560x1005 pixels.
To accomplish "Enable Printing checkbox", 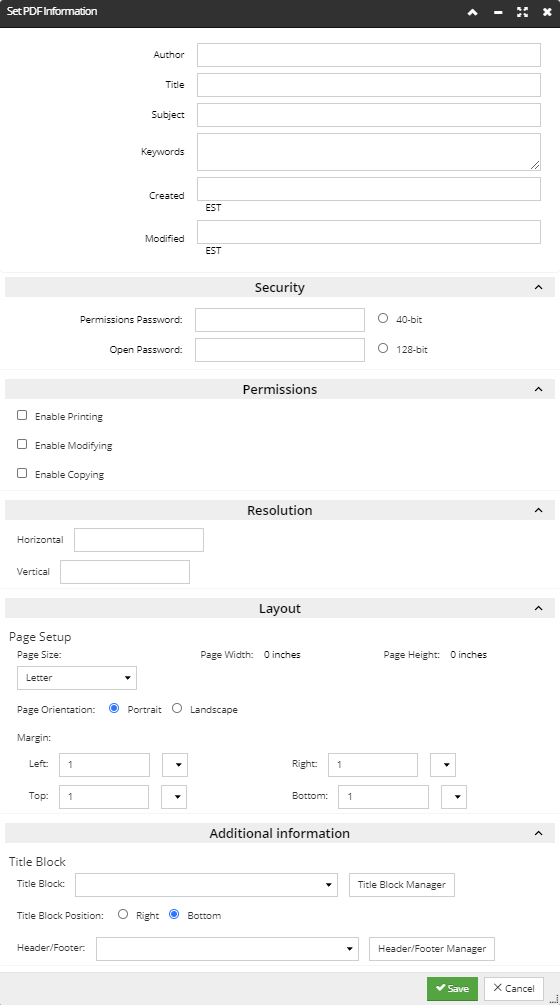I will [22, 415].
